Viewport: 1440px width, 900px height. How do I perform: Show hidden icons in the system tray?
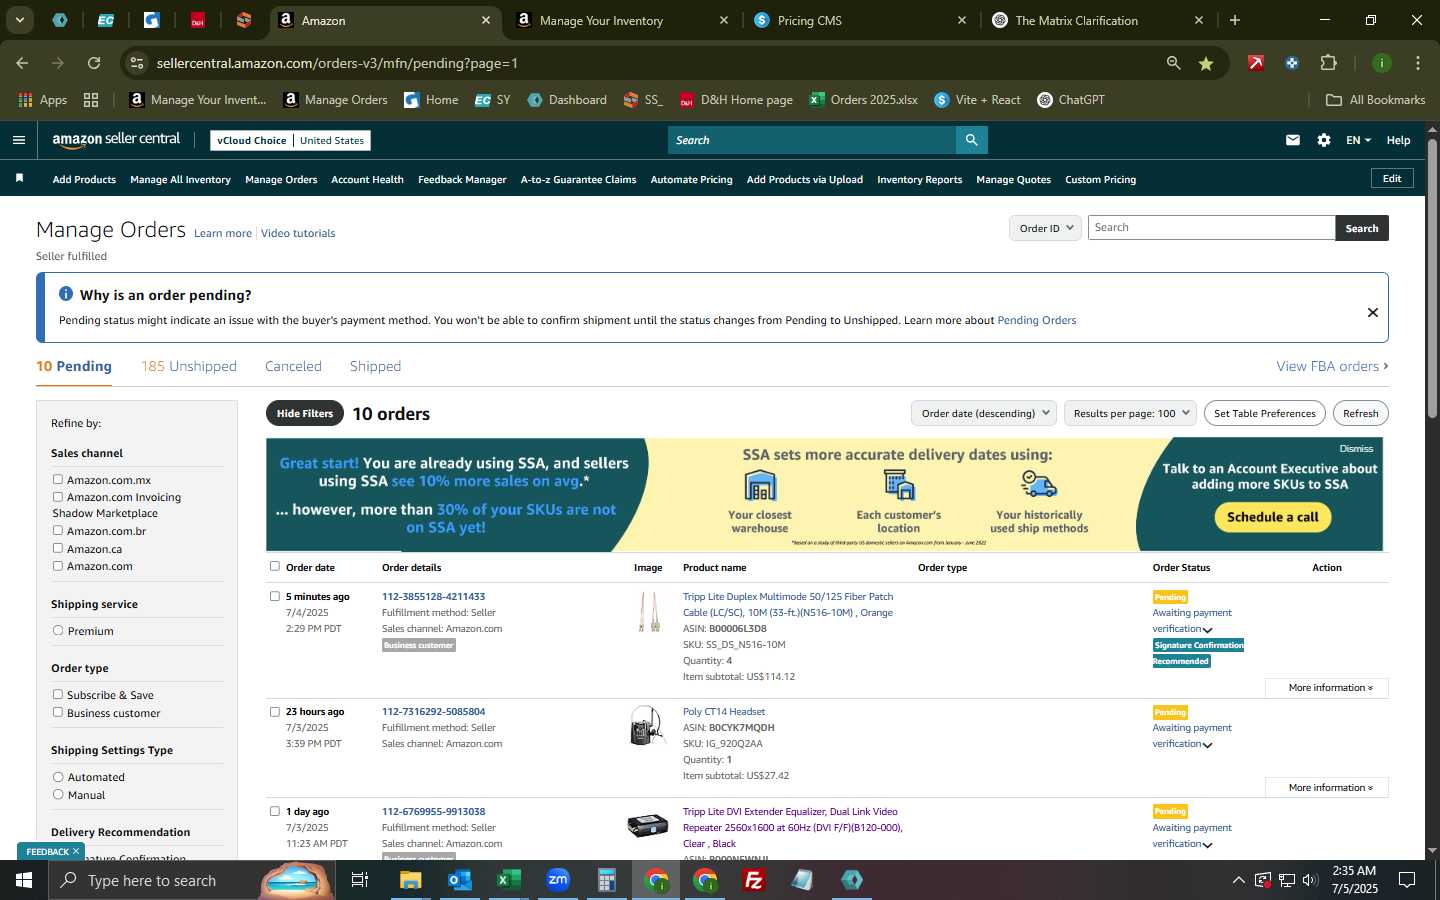(1238, 880)
